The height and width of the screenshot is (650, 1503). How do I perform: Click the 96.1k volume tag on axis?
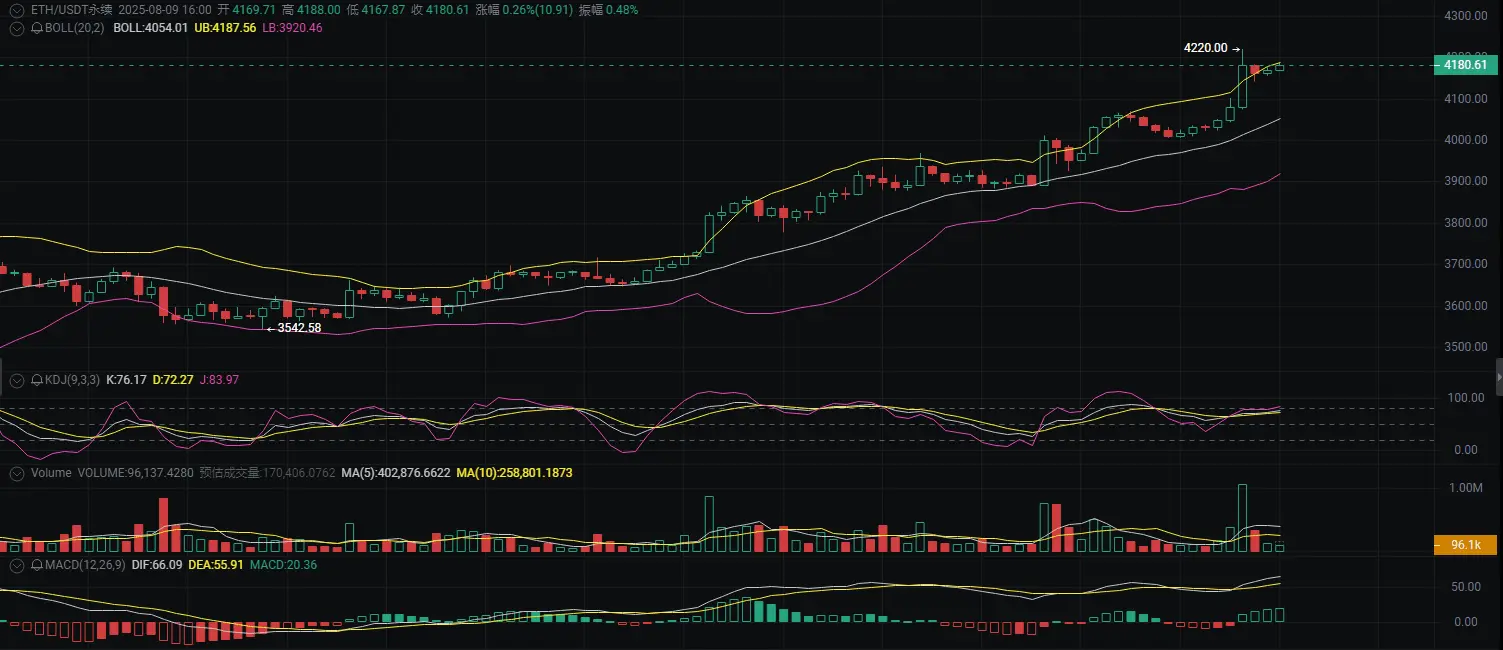coord(1465,545)
